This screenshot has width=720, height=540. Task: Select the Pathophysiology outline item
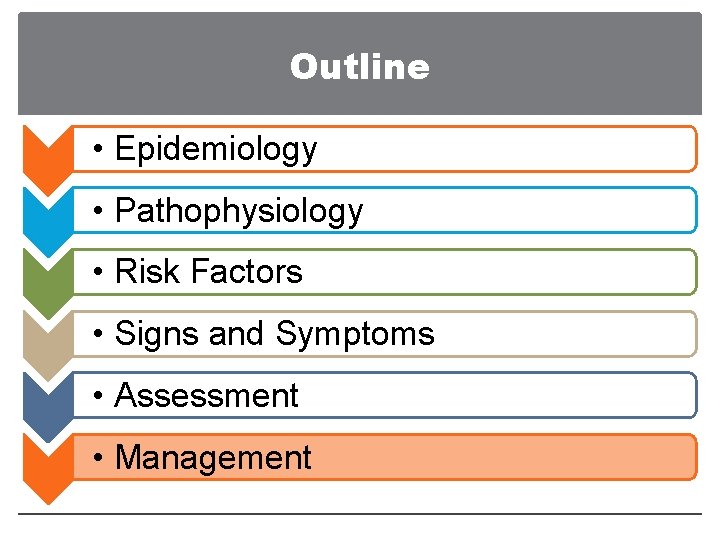pos(239,211)
